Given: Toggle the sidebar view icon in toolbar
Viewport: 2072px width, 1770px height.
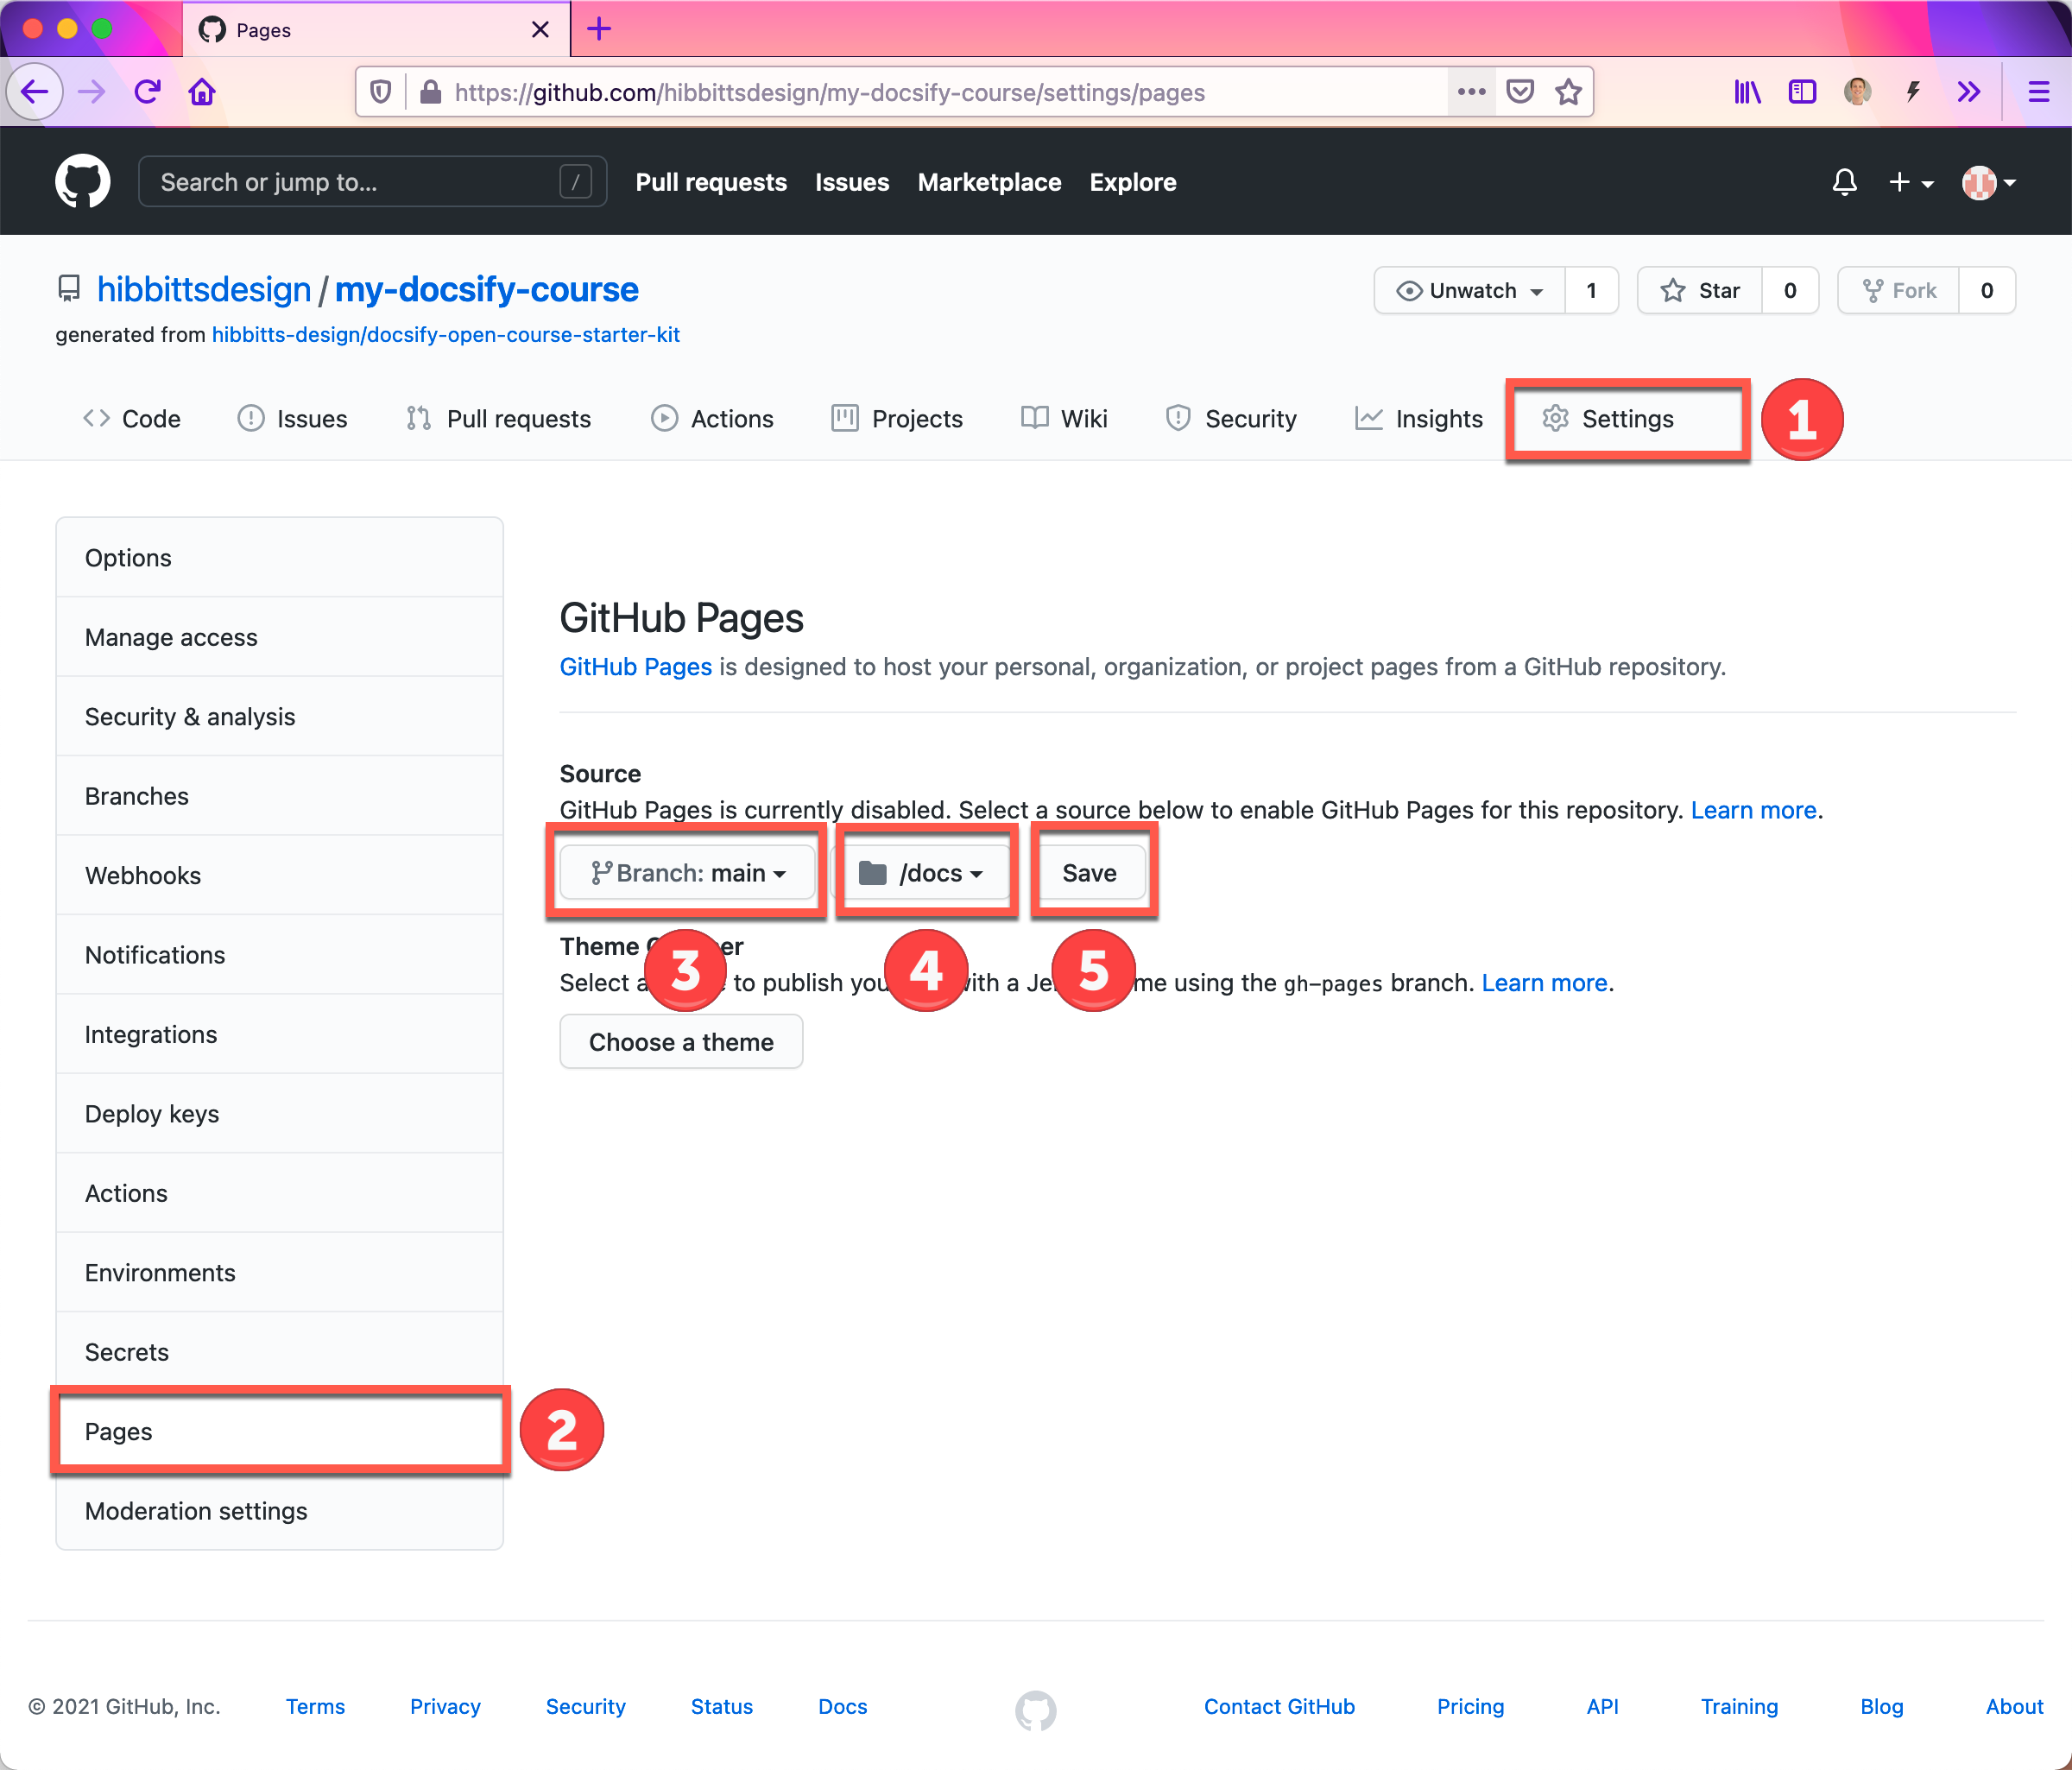Looking at the screenshot, I should [x=1801, y=92].
